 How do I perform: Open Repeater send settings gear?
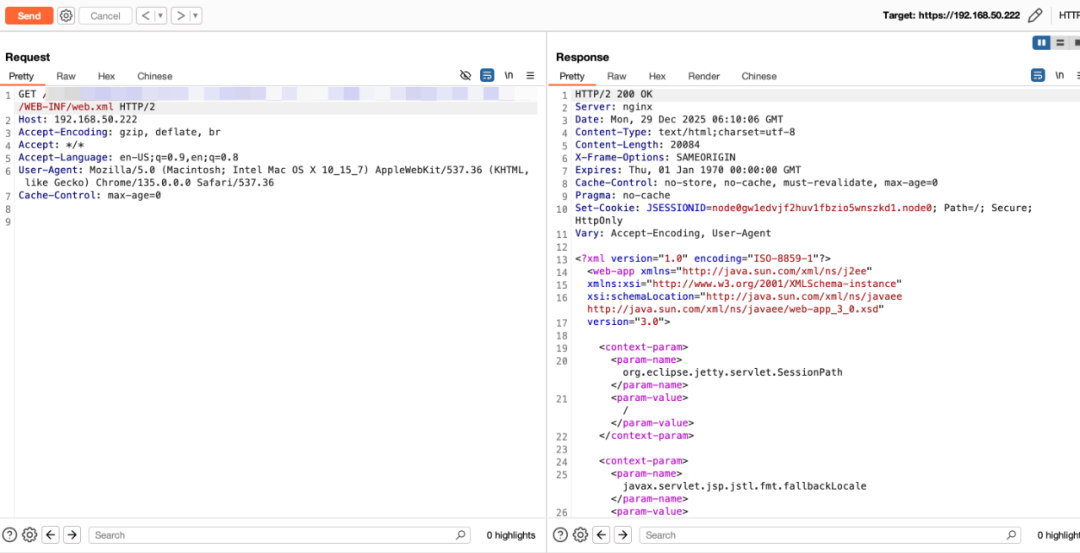[66, 16]
